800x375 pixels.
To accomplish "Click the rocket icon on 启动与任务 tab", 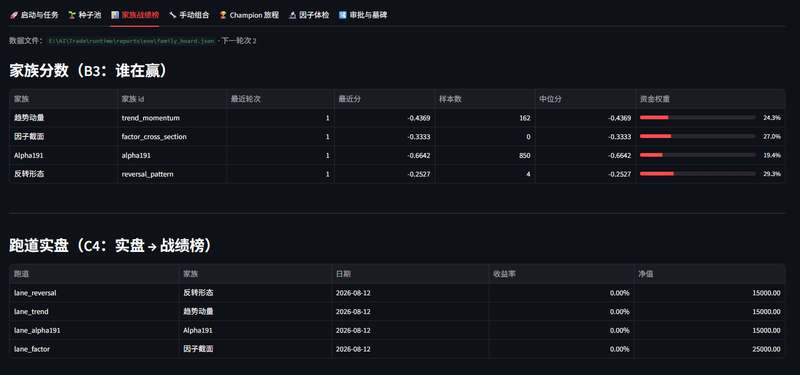I will click(x=14, y=15).
